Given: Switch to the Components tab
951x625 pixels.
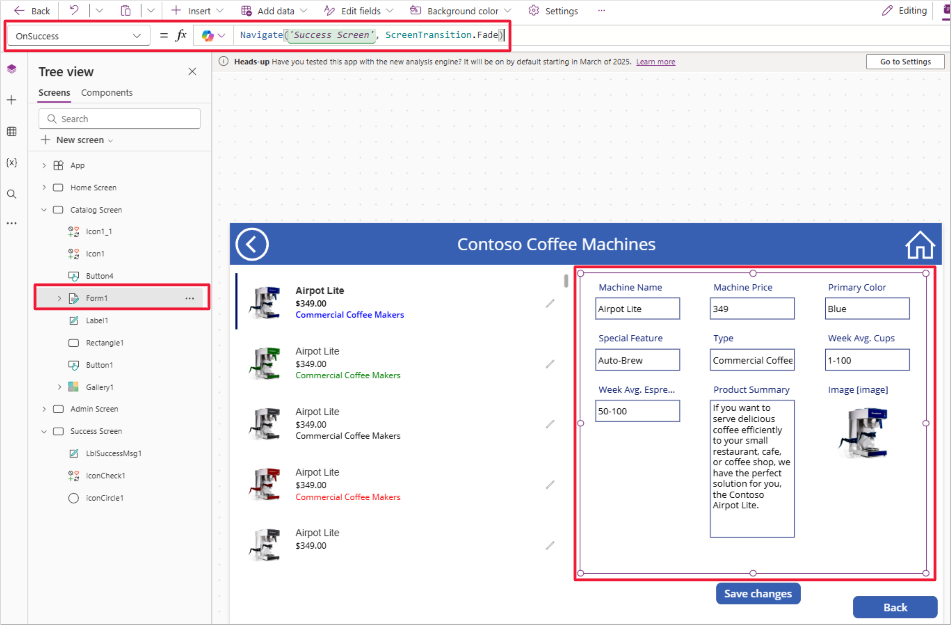Looking at the screenshot, I should coord(106,92).
